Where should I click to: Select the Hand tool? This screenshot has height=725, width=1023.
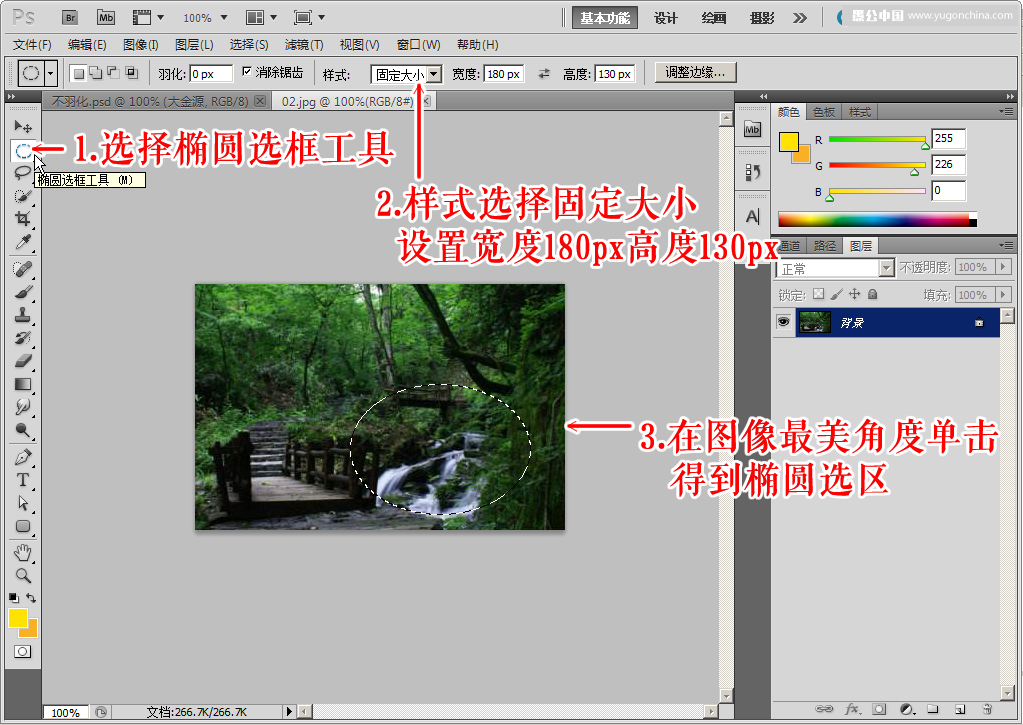(23, 553)
